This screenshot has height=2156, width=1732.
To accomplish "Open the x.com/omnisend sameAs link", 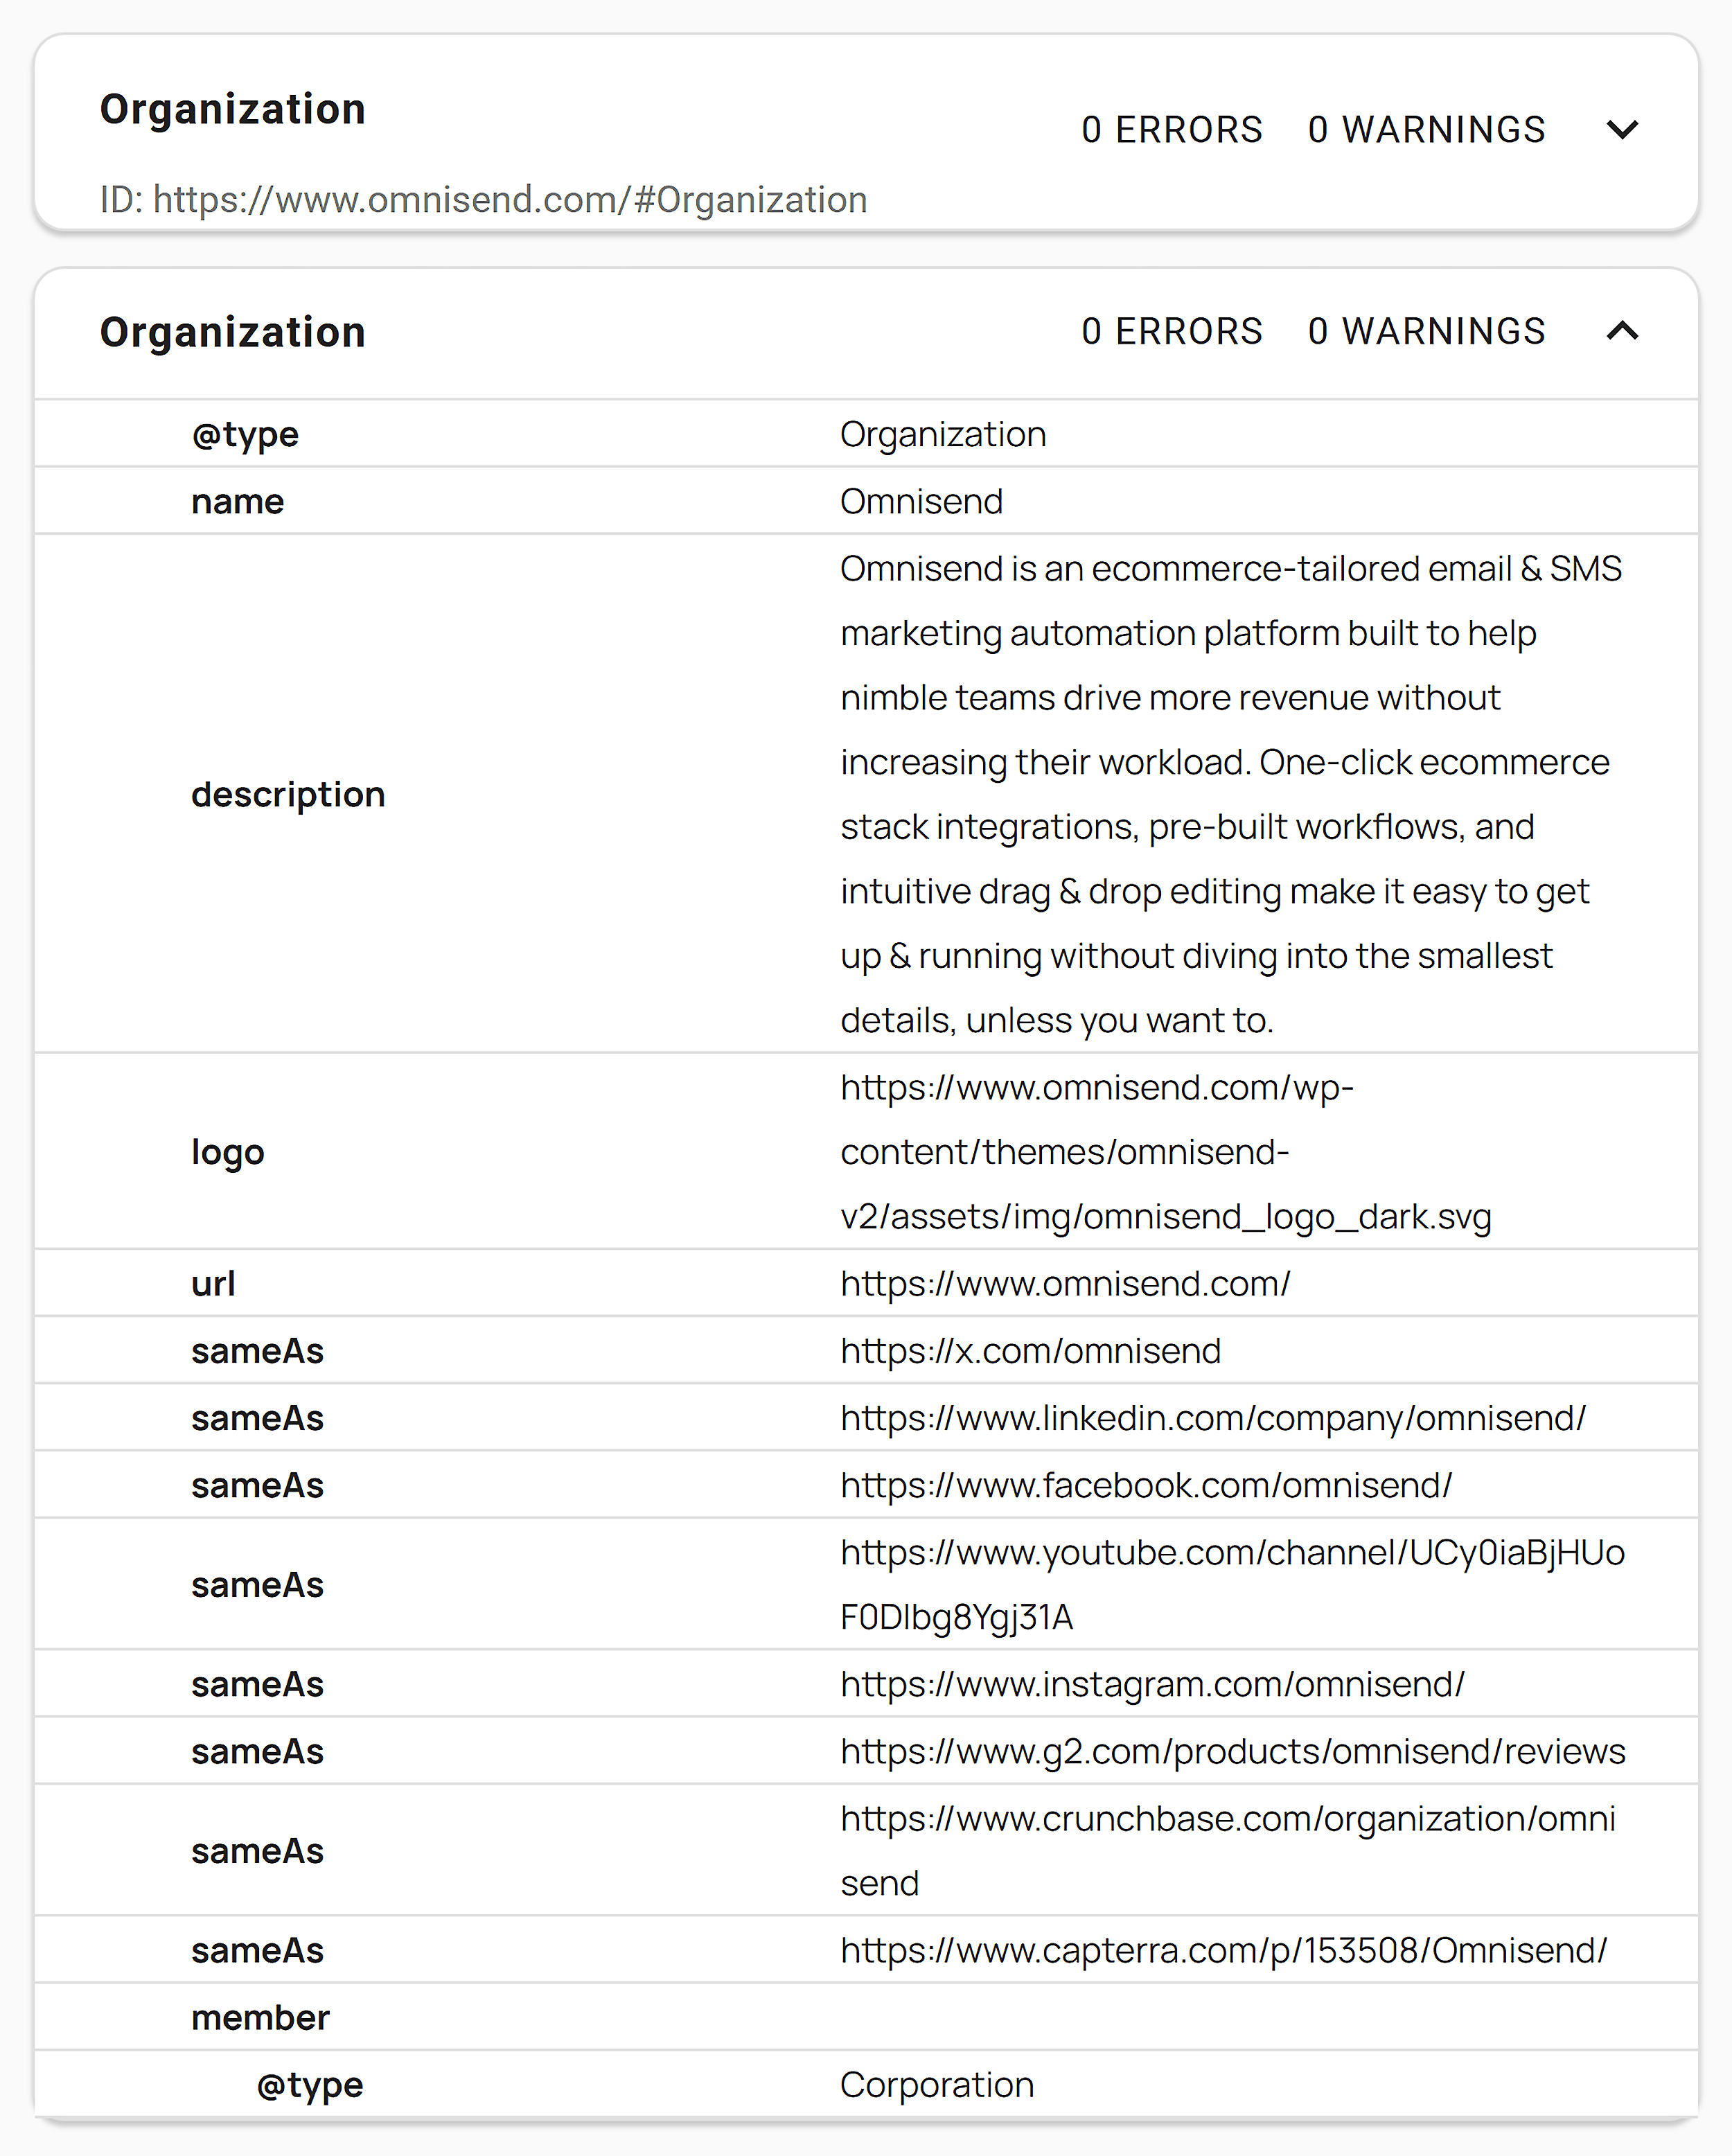I will click(x=1029, y=1350).
